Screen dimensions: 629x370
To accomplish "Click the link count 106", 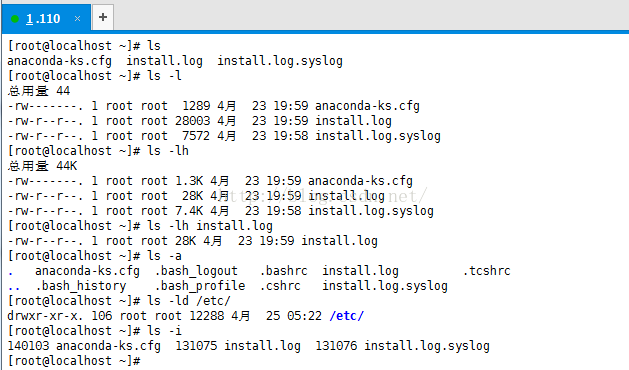I will [x=101, y=316].
